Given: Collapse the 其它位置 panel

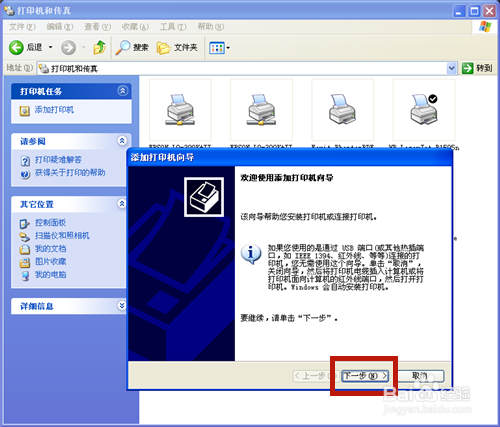Looking at the screenshot, I should pos(122,204).
